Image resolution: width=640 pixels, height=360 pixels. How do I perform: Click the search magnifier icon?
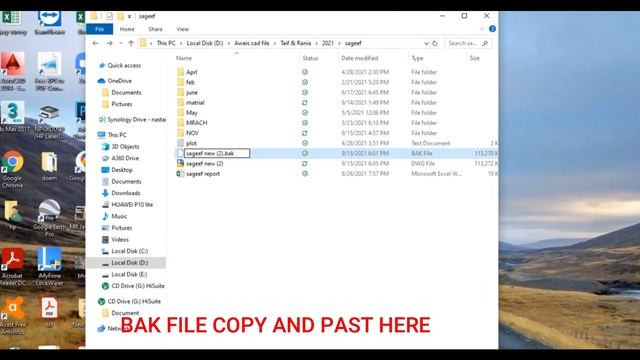(485, 43)
